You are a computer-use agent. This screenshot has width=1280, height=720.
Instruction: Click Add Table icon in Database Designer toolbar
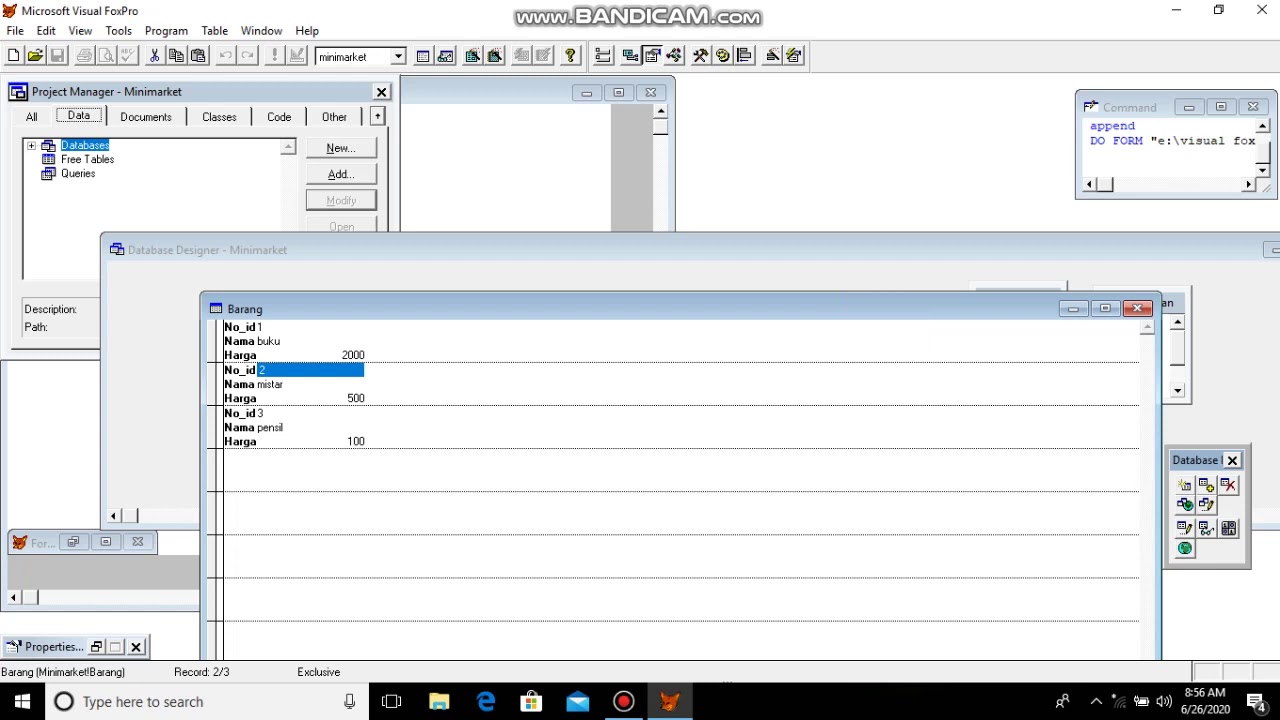tap(1207, 485)
